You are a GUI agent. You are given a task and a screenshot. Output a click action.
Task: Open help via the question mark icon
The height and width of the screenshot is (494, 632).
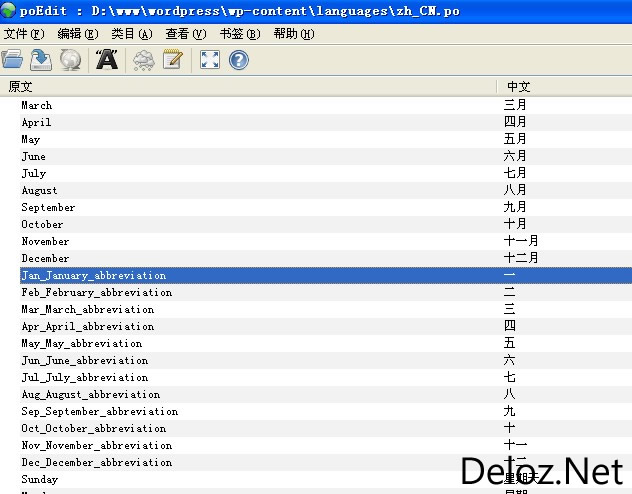pyautogui.click(x=239, y=60)
